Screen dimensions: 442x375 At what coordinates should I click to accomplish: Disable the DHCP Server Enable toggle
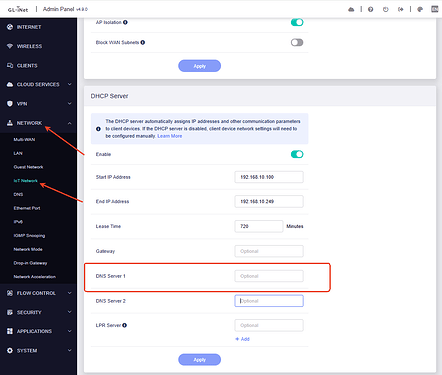(297, 154)
